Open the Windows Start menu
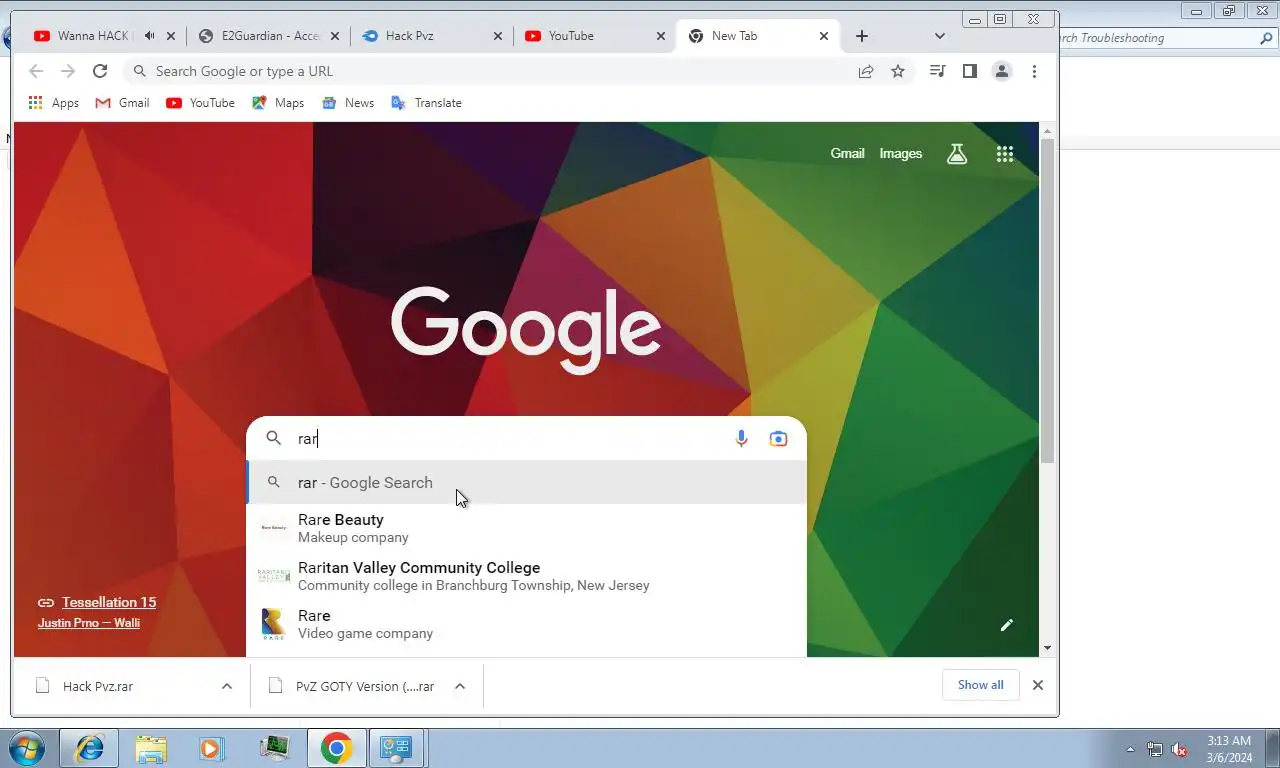This screenshot has width=1280, height=768. (x=25, y=747)
